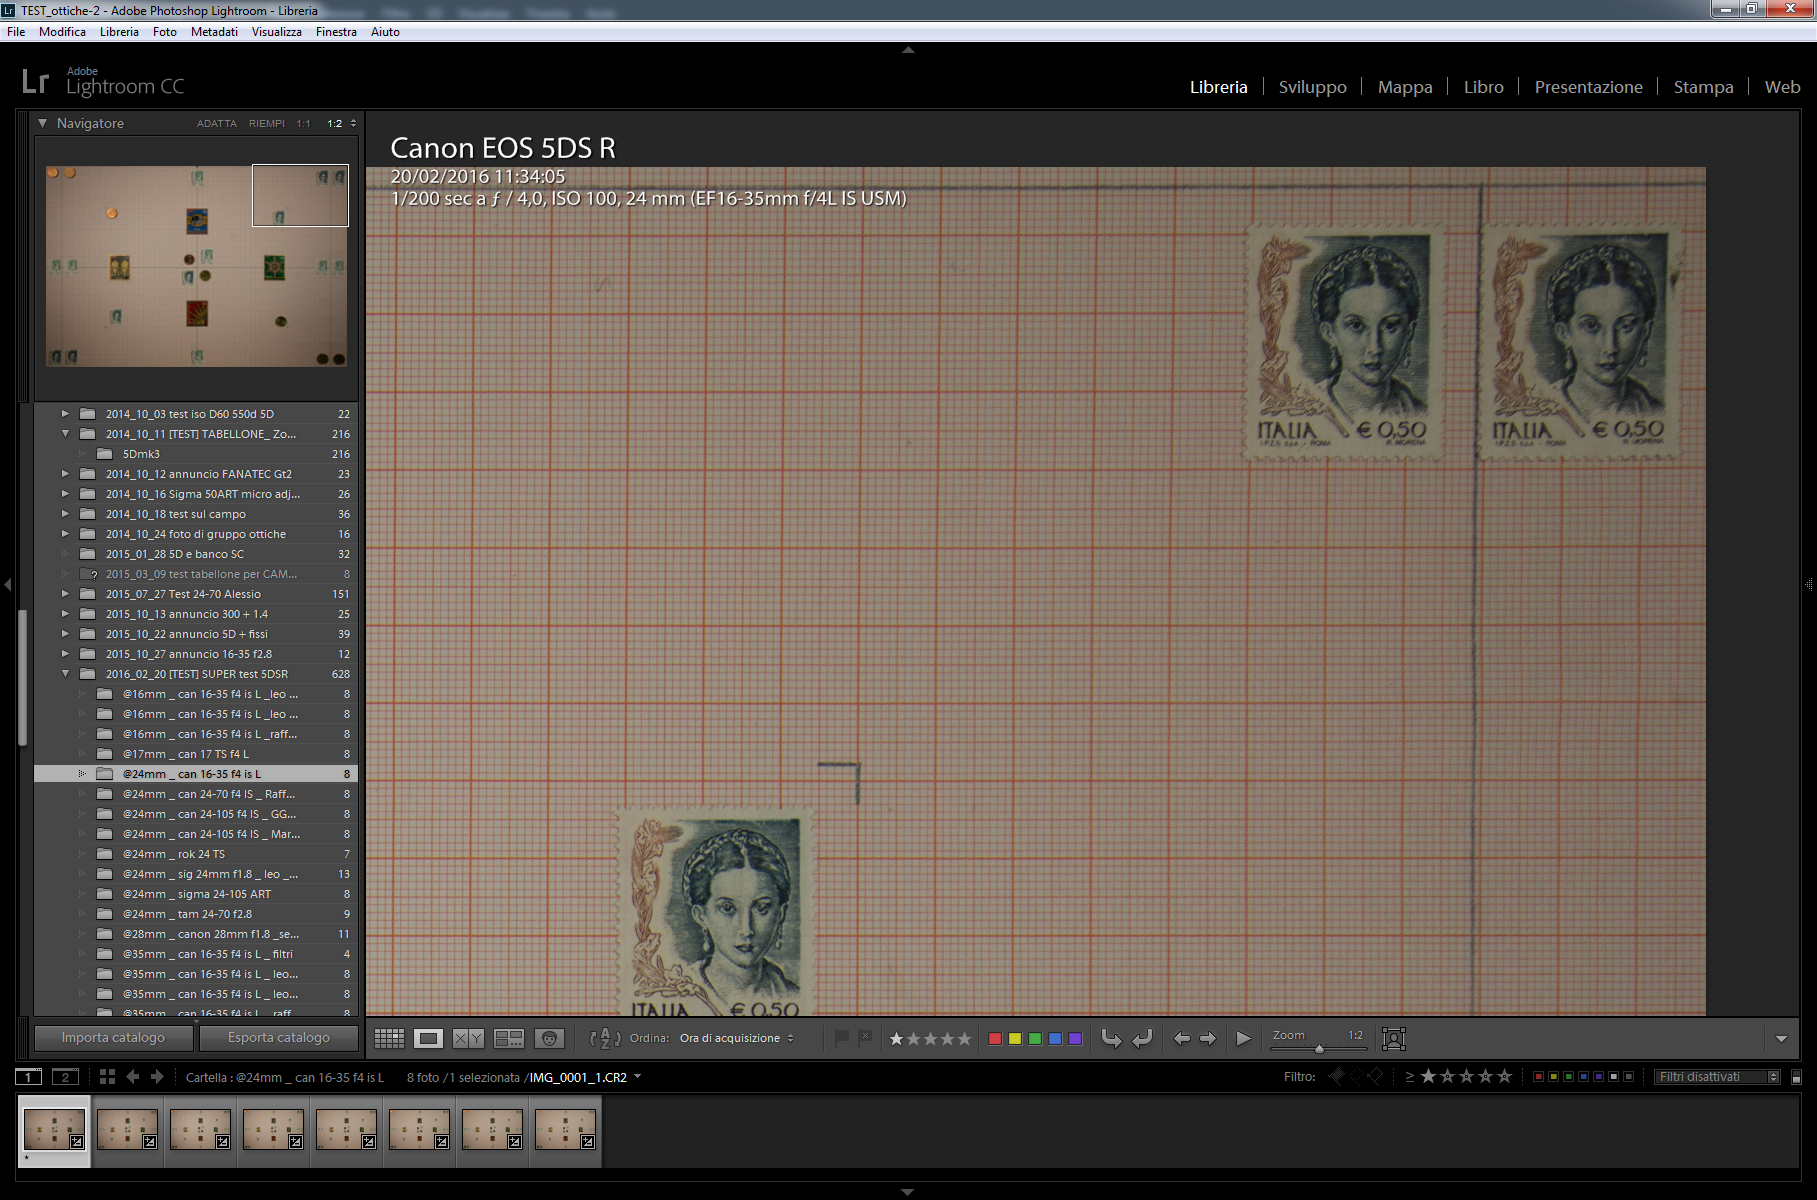Screen dimensions: 1817x1200
Task: Collapse the Navigatore panel
Action: [x=42, y=123]
